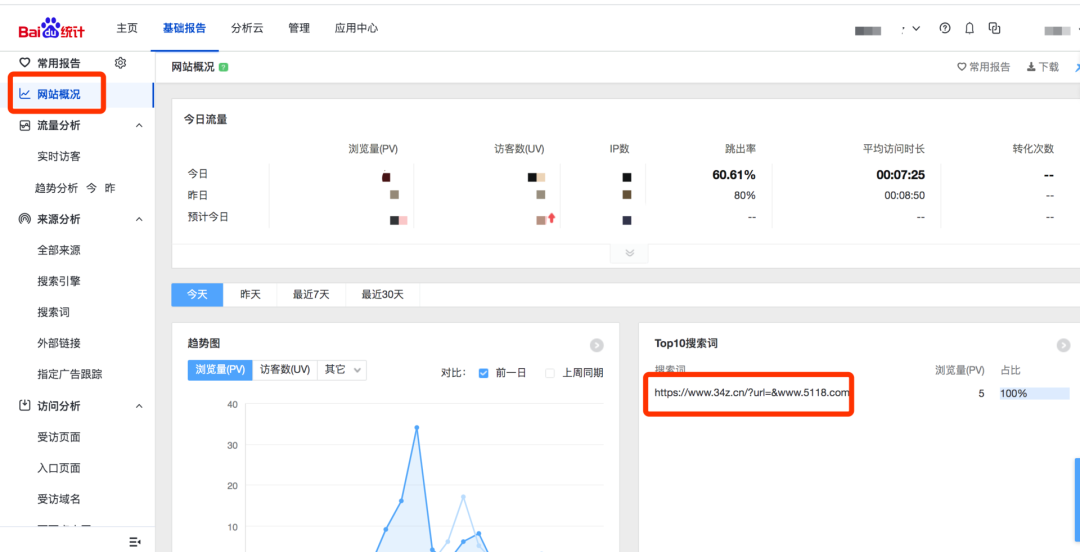Screen dimensions: 1080x552
Task: Open the notifications bell icon
Action: [x=970, y=28]
